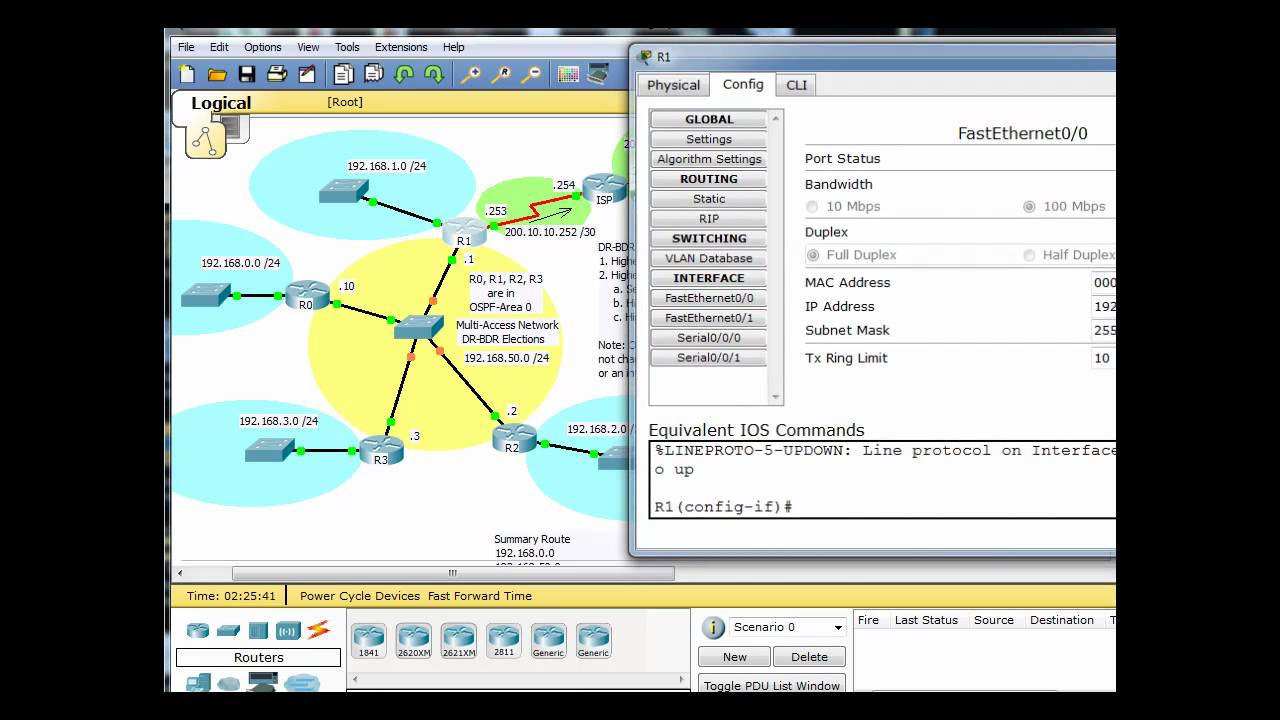
Task: Select Half Duplex radio button
Action: point(1029,255)
